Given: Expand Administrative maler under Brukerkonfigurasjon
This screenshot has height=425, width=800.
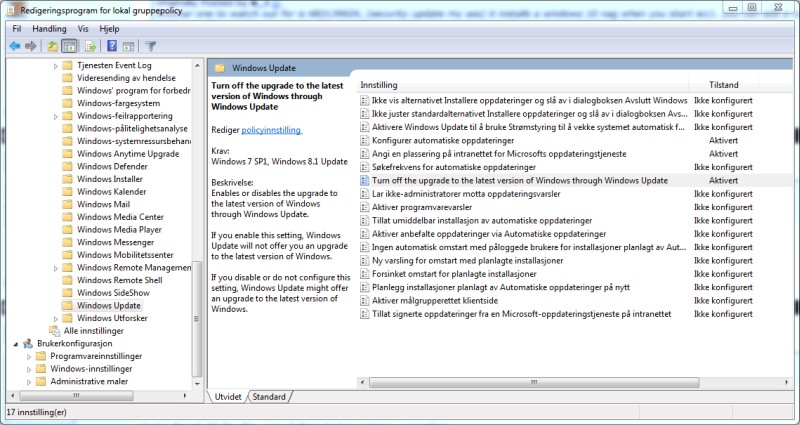Looking at the screenshot, I should pyautogui.click(x=29, y=382).
